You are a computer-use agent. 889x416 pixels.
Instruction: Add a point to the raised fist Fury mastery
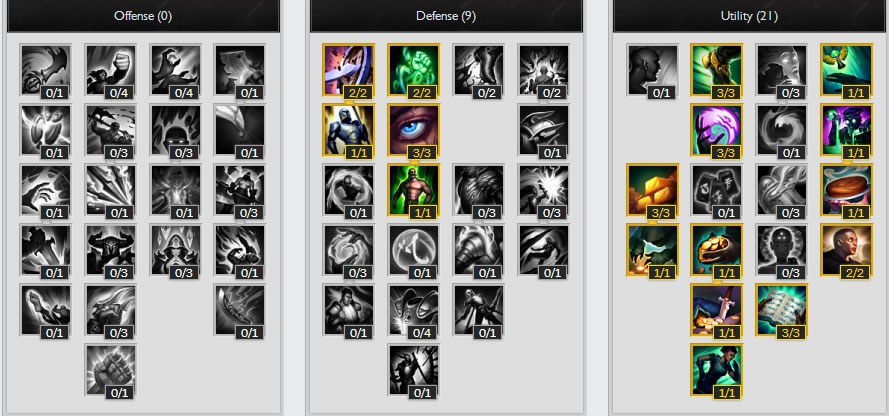tap(111, 70)
